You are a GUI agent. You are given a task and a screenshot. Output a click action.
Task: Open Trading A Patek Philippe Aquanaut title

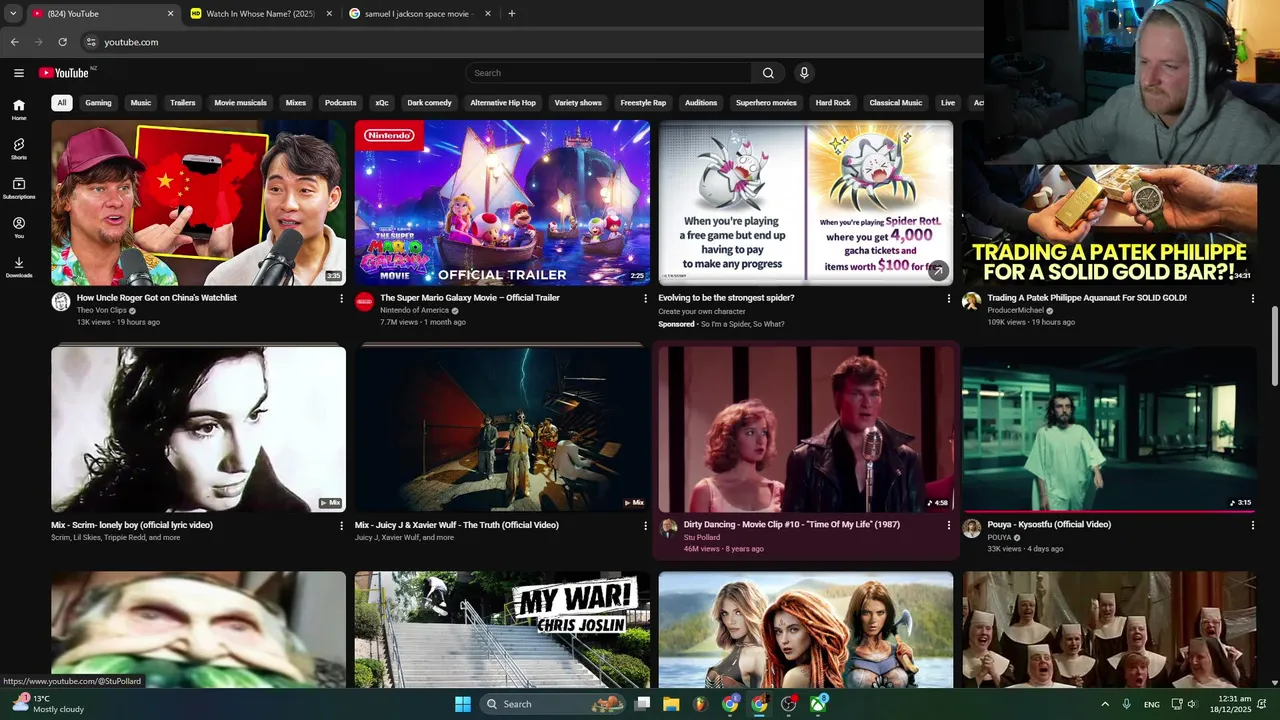point(1087,298)
